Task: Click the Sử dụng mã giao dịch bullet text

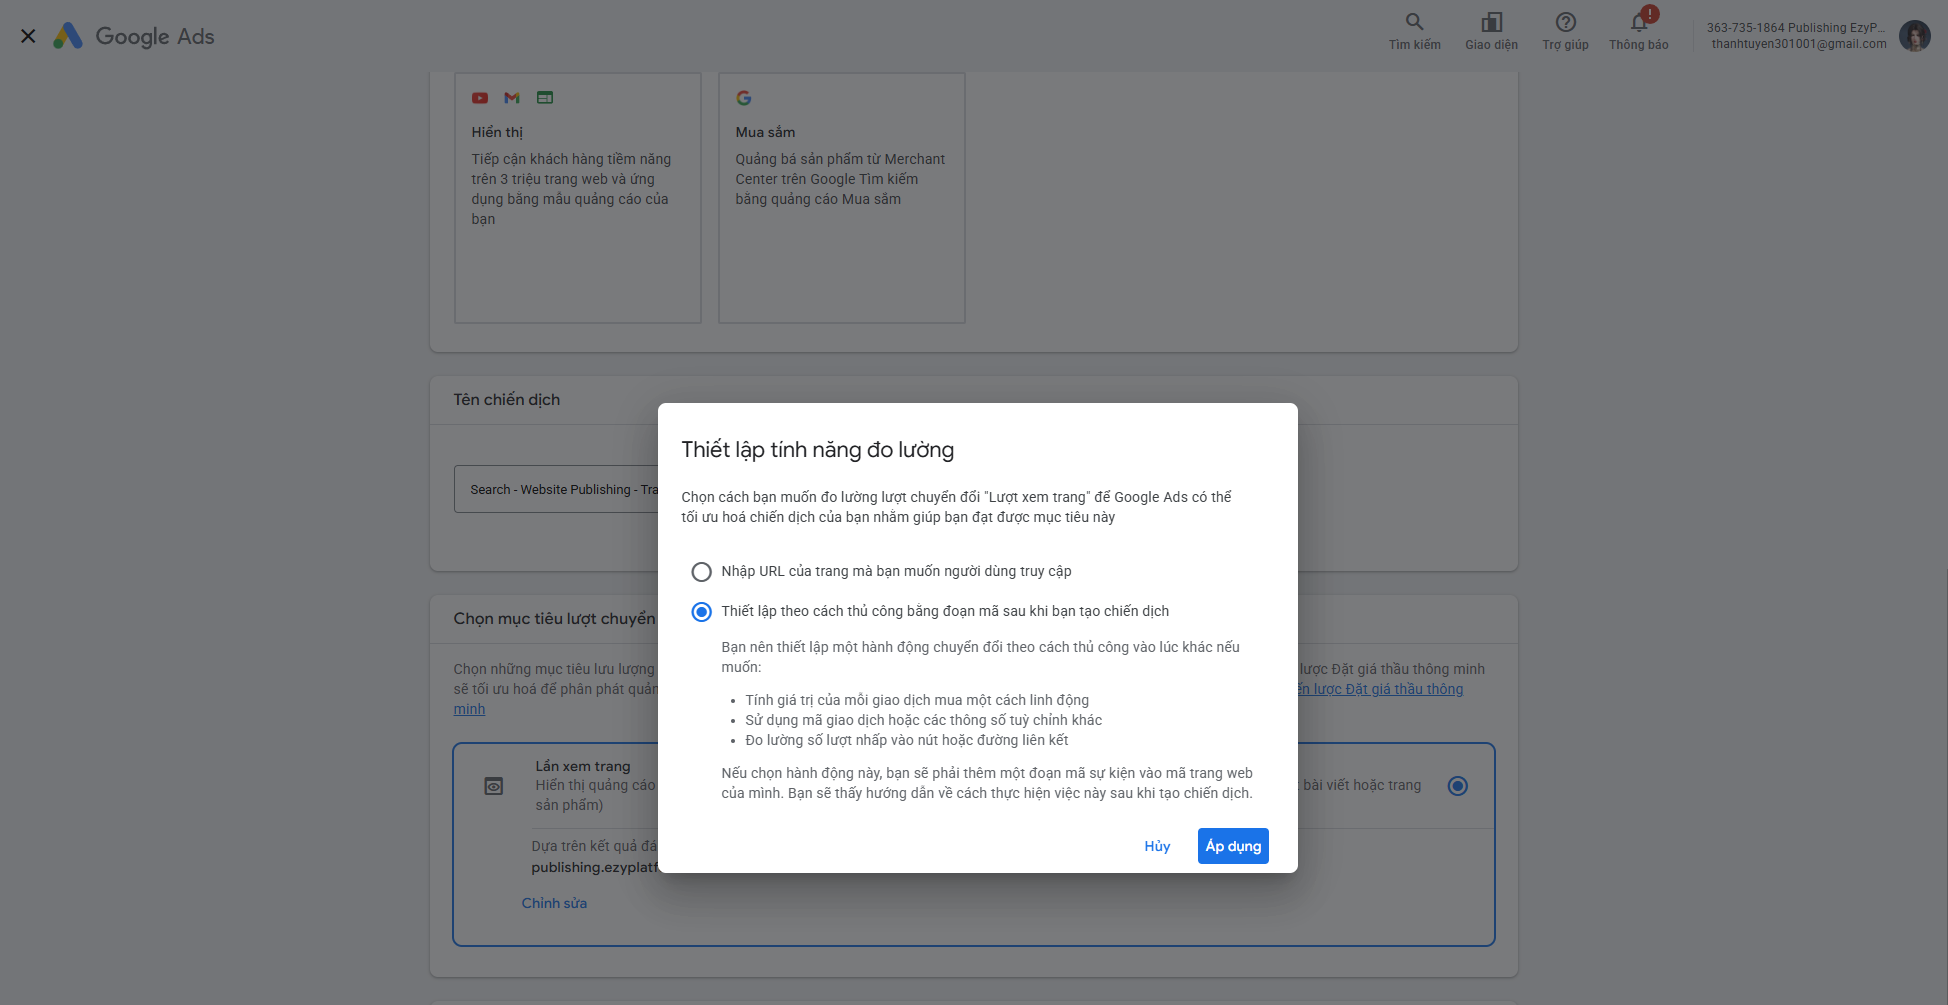Action: click(x=924, y=720)
